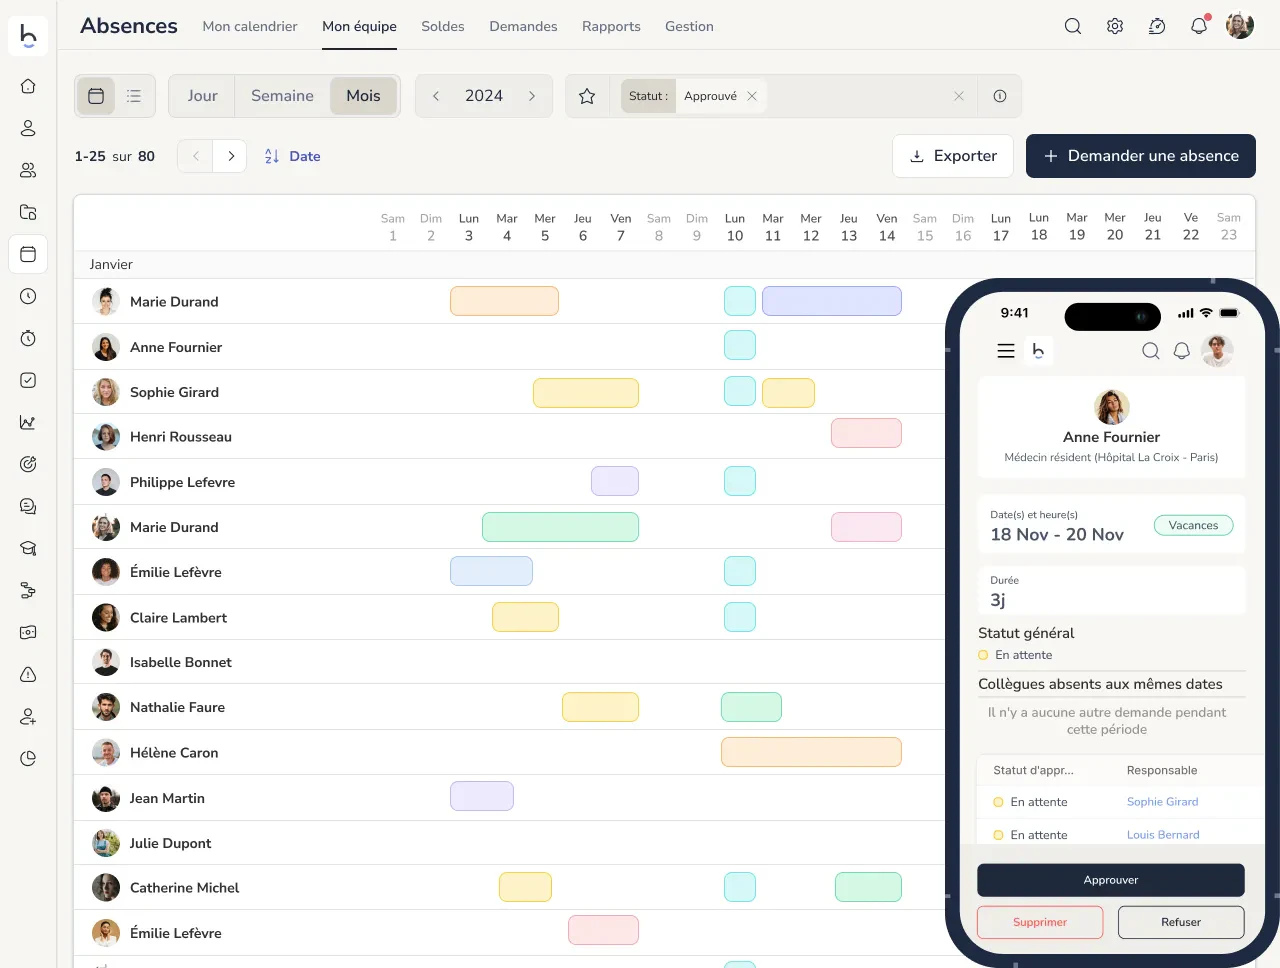Click the company logo in sidebar

(x=28, y=36)
